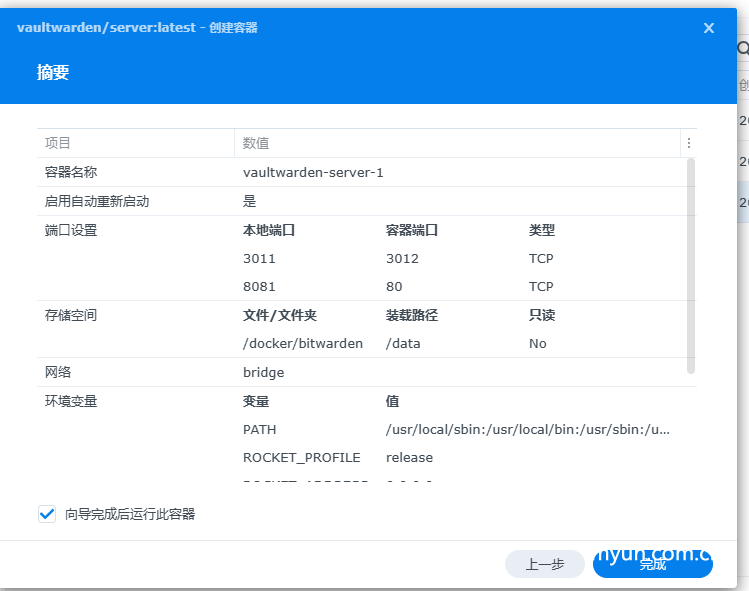Open the column options three-dot menu
Image resolution: width=749 pixels, height=591 pixels.
point(688,144)
